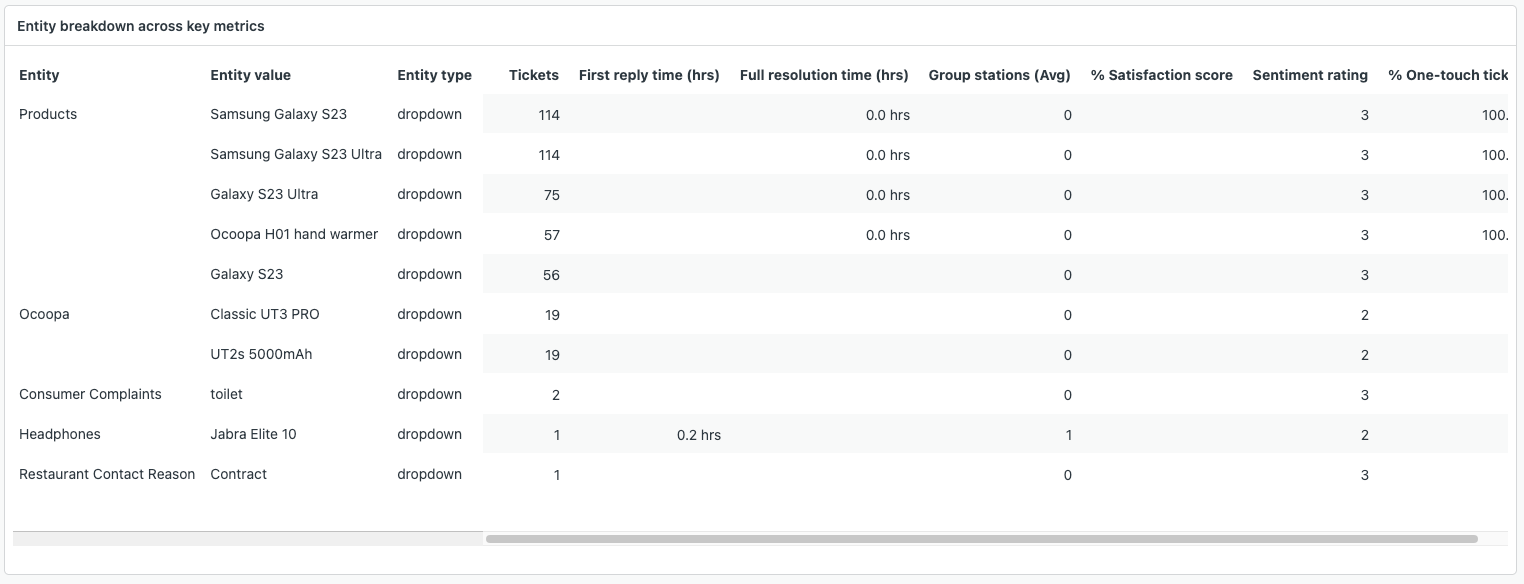Click the group stations value 0 for the toilet row
1524x584 pixels.
coord(1068,395)
